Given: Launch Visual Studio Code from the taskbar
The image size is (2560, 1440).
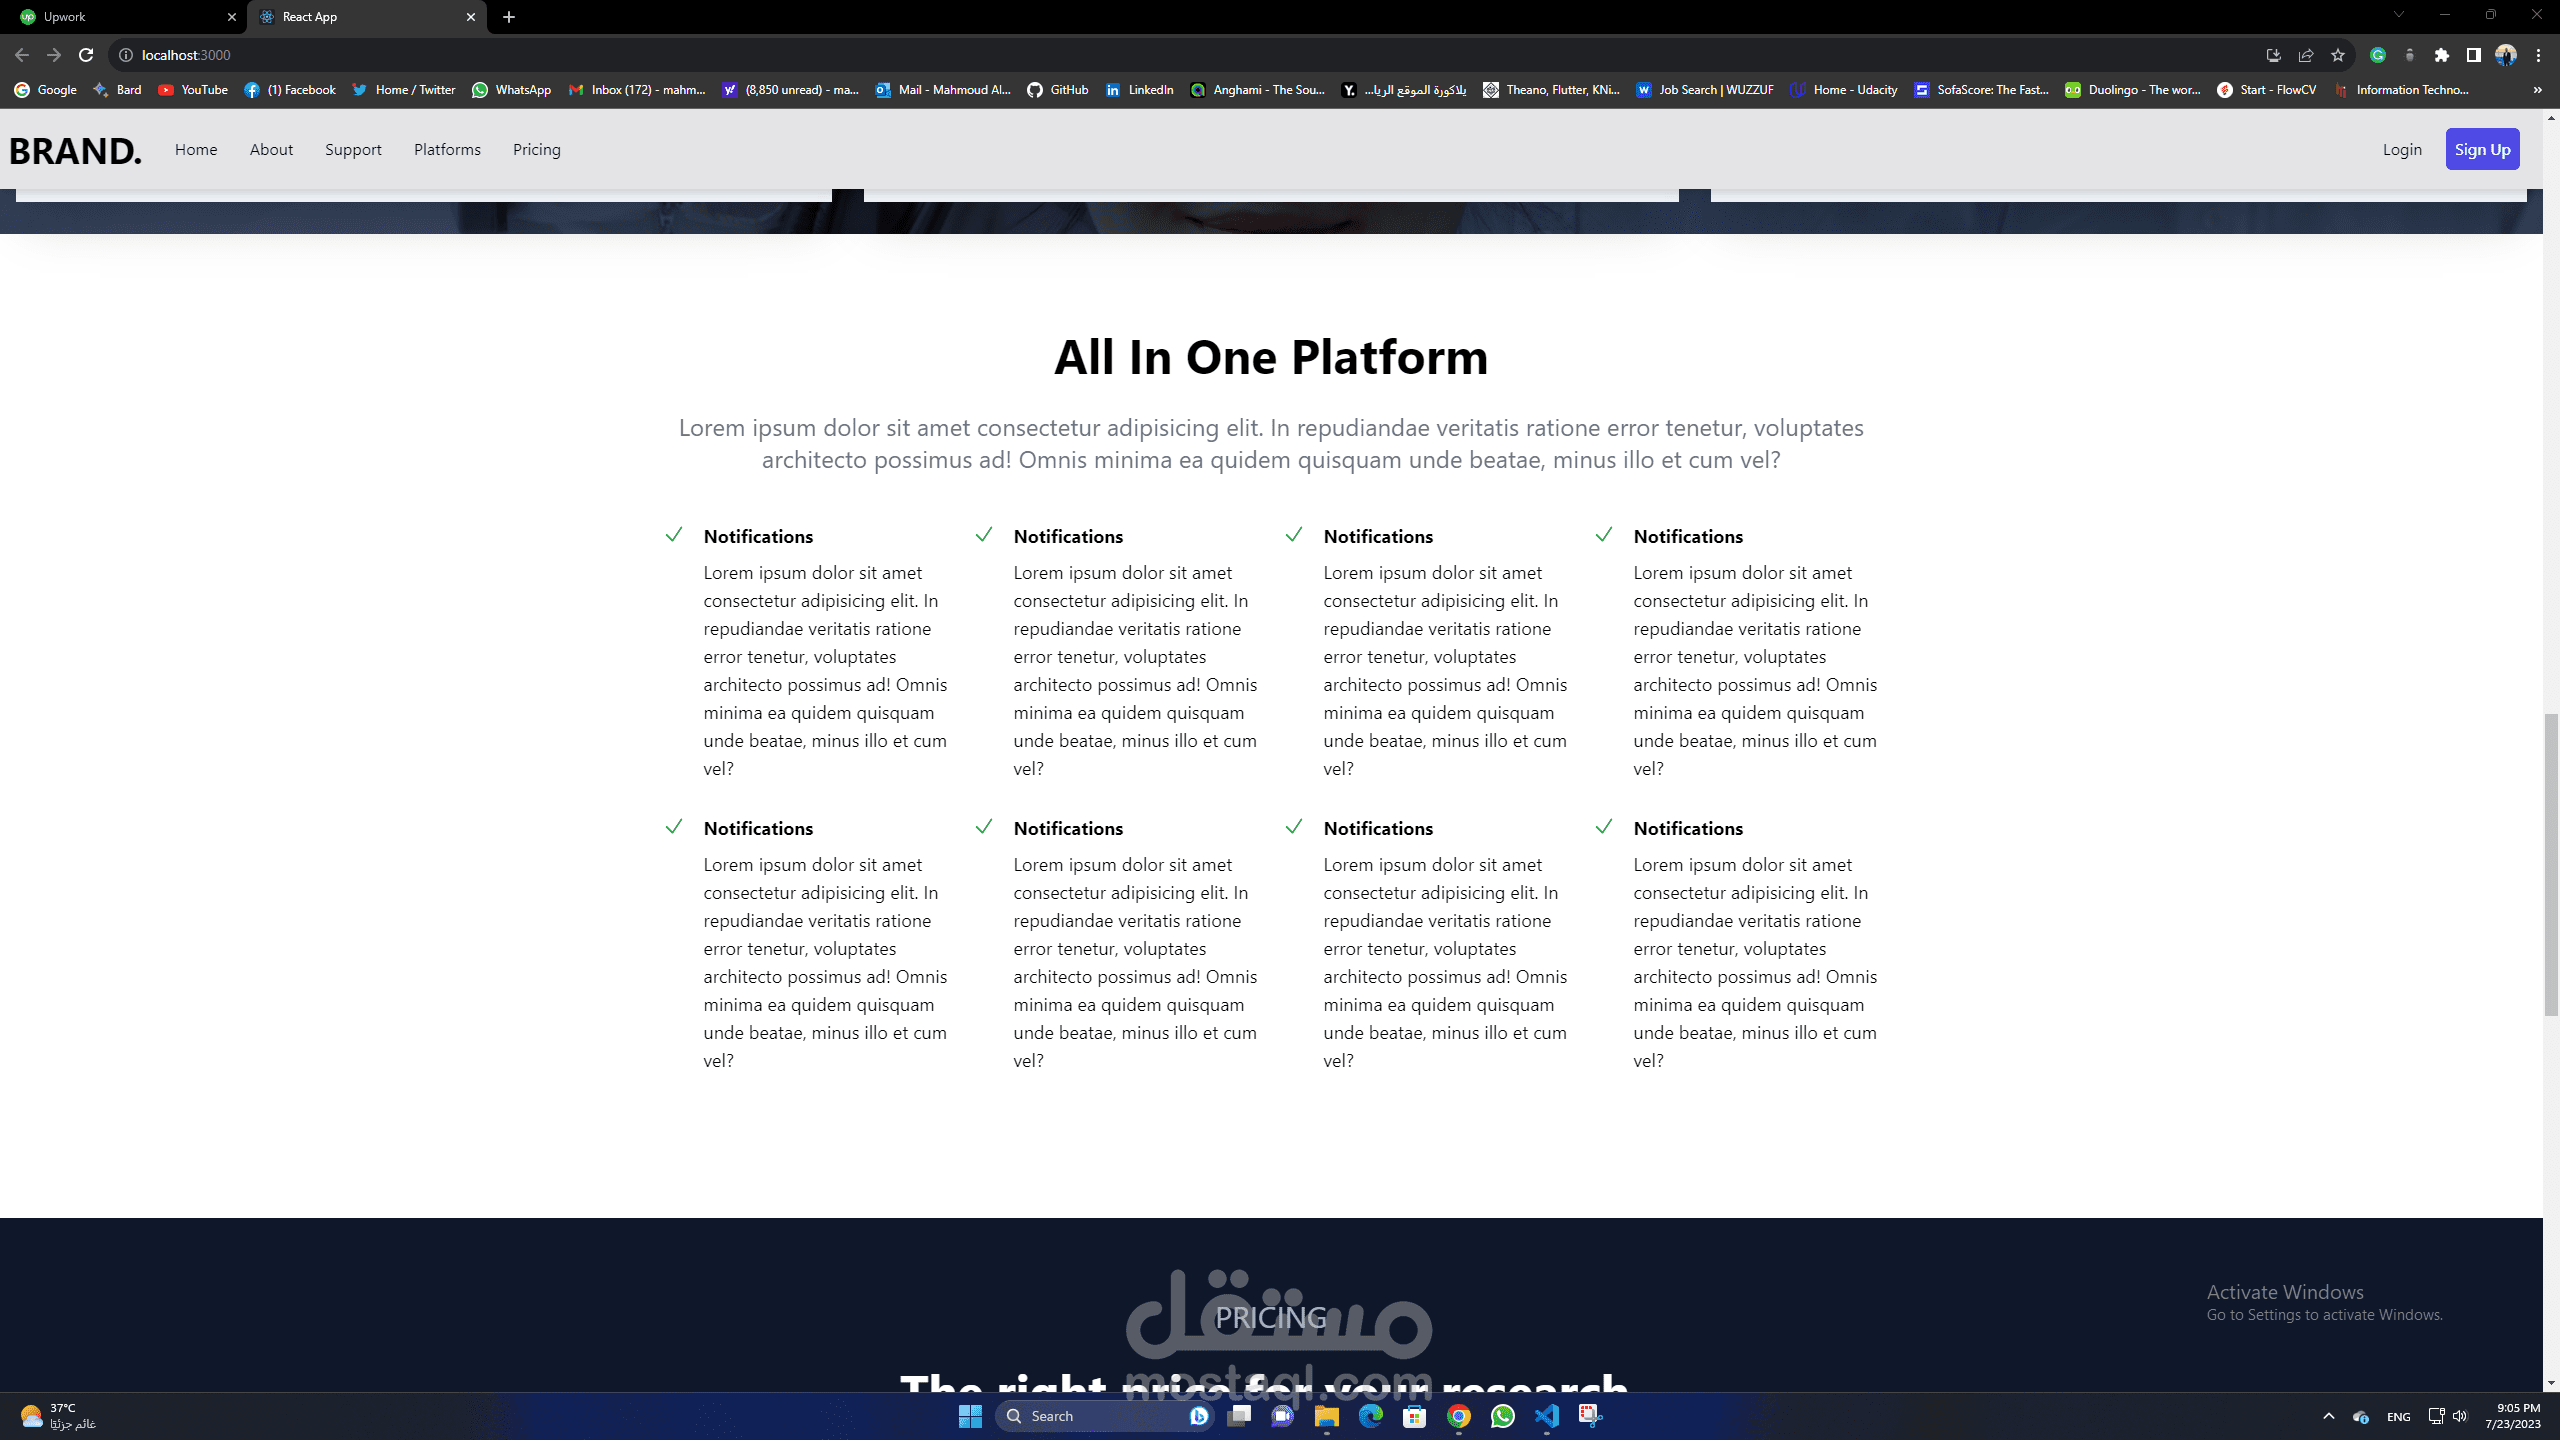Looking at the screenshot, I should [x=1546, y=1416].
